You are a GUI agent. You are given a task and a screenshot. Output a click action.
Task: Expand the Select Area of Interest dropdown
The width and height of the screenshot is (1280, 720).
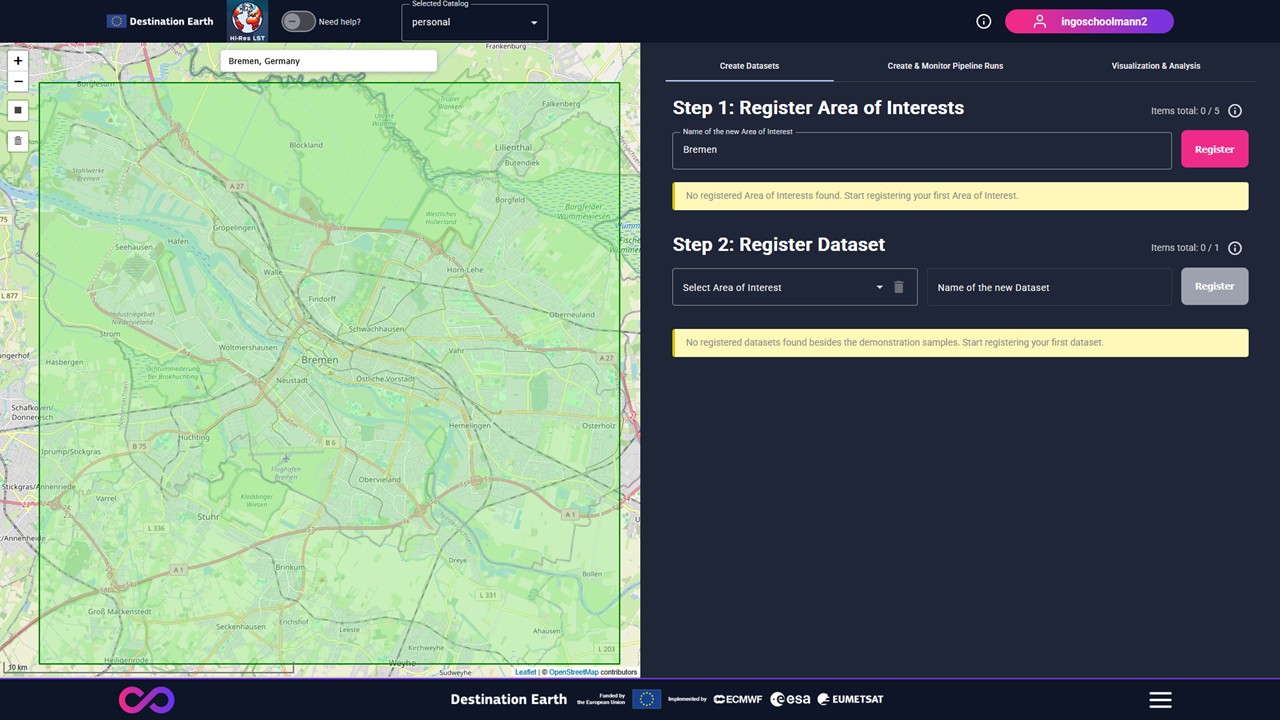click(x=780, y=287)
